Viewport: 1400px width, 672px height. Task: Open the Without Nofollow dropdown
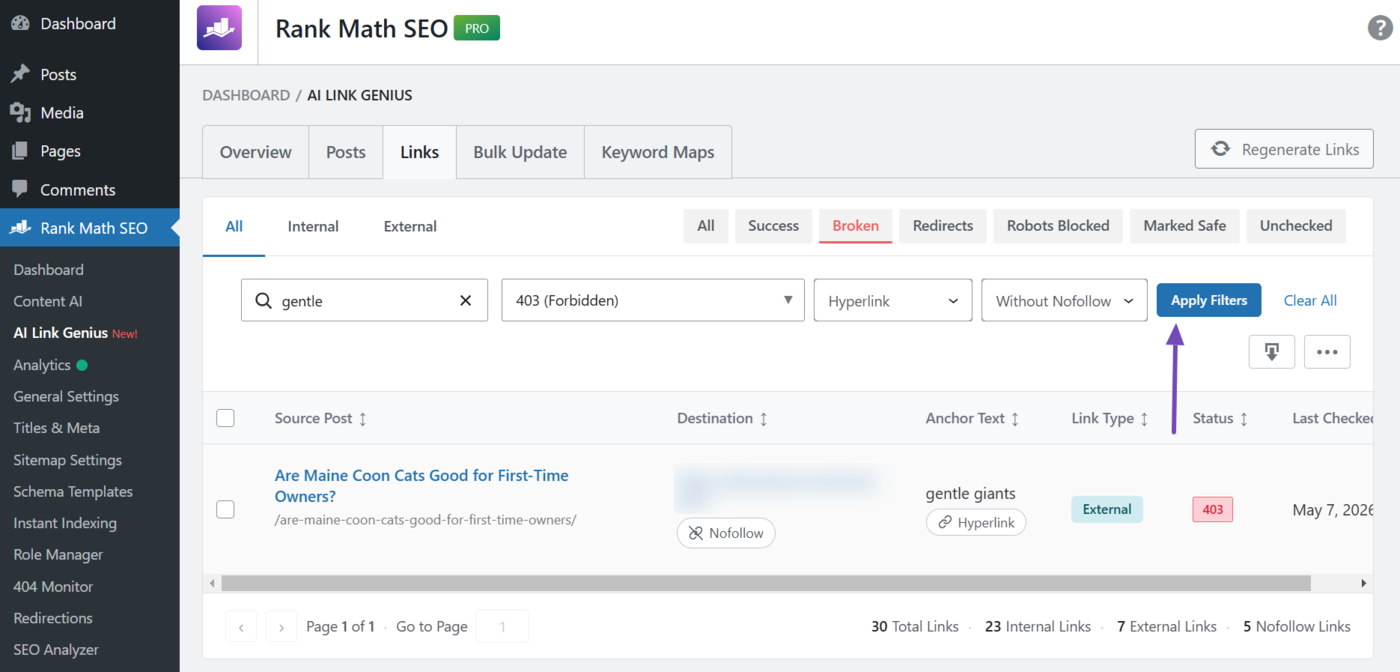coord(1064,300)
